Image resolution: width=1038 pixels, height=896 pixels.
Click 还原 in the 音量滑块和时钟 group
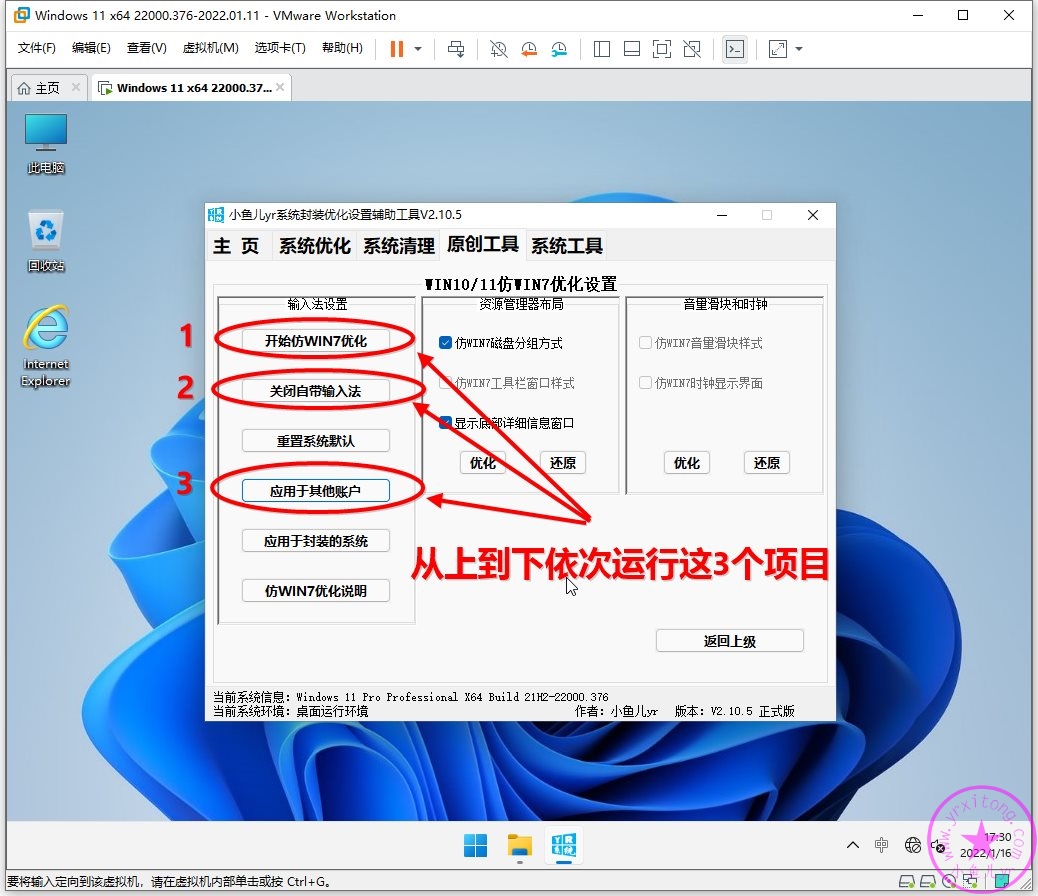coord(767,463)
